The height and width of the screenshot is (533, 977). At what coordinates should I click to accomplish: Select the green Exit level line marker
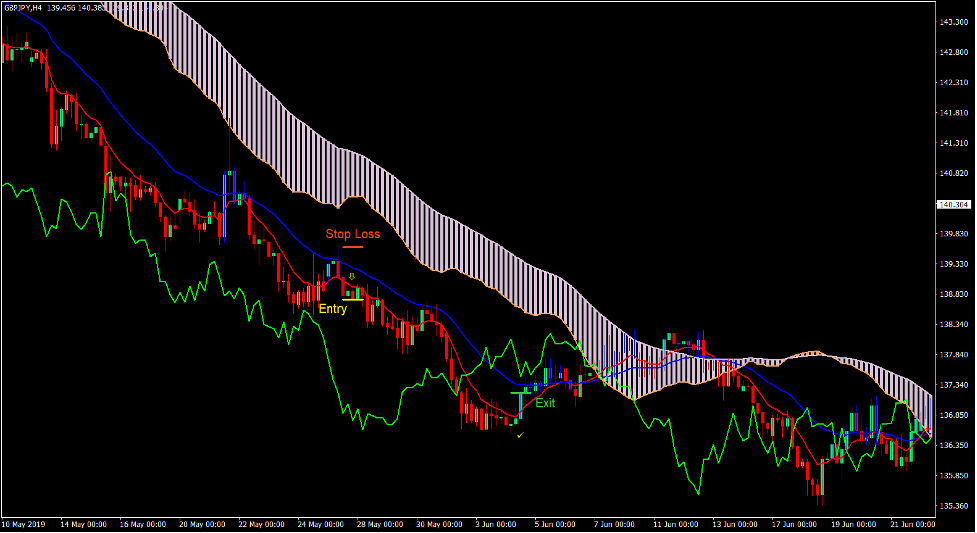(522, 393)
